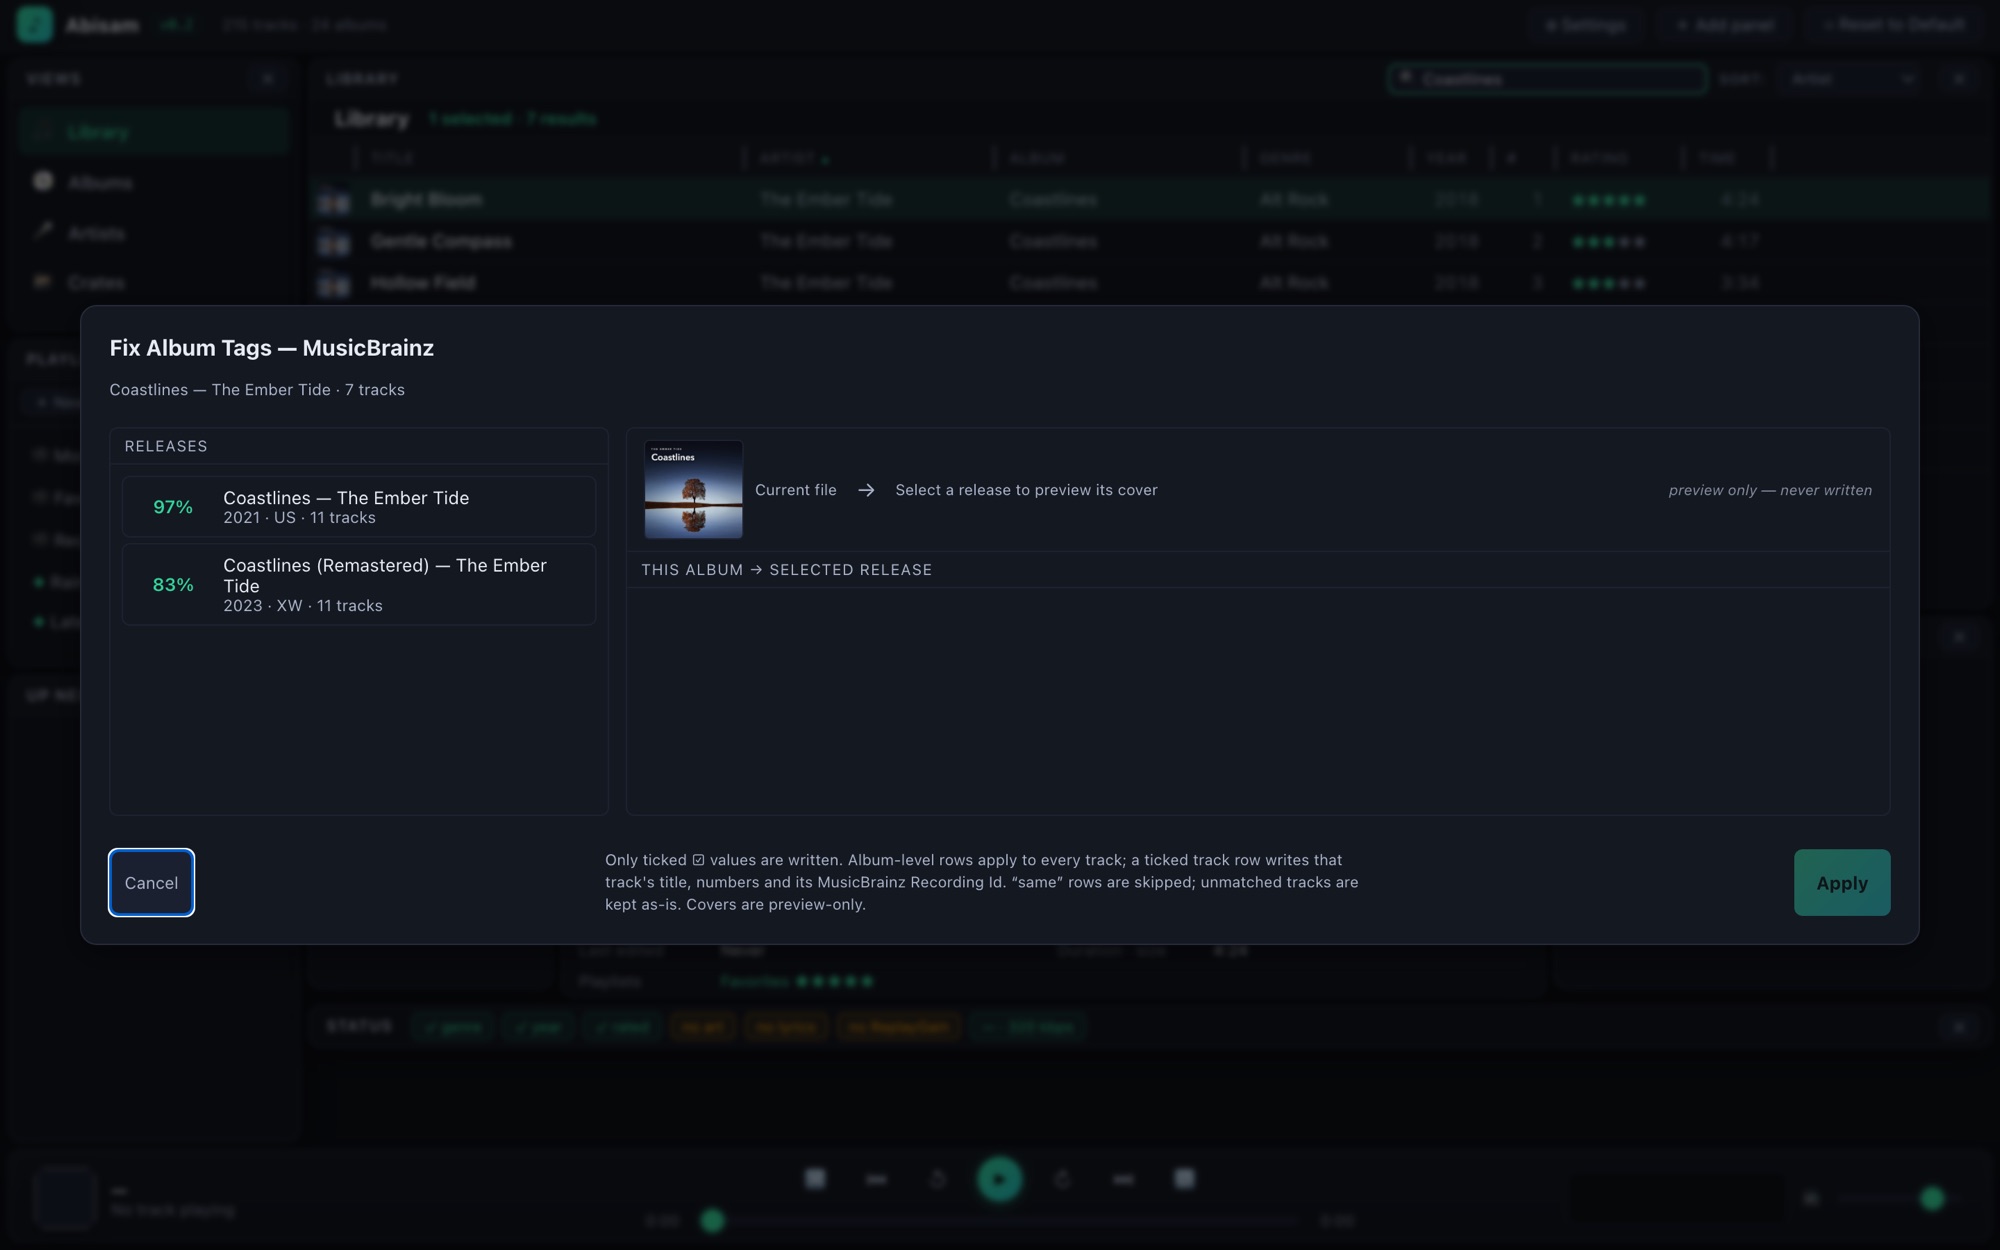The width and height of the screenshot is (2000, 1250).
Task: Click the Abisam app logo icon
Action: (35, 24)
